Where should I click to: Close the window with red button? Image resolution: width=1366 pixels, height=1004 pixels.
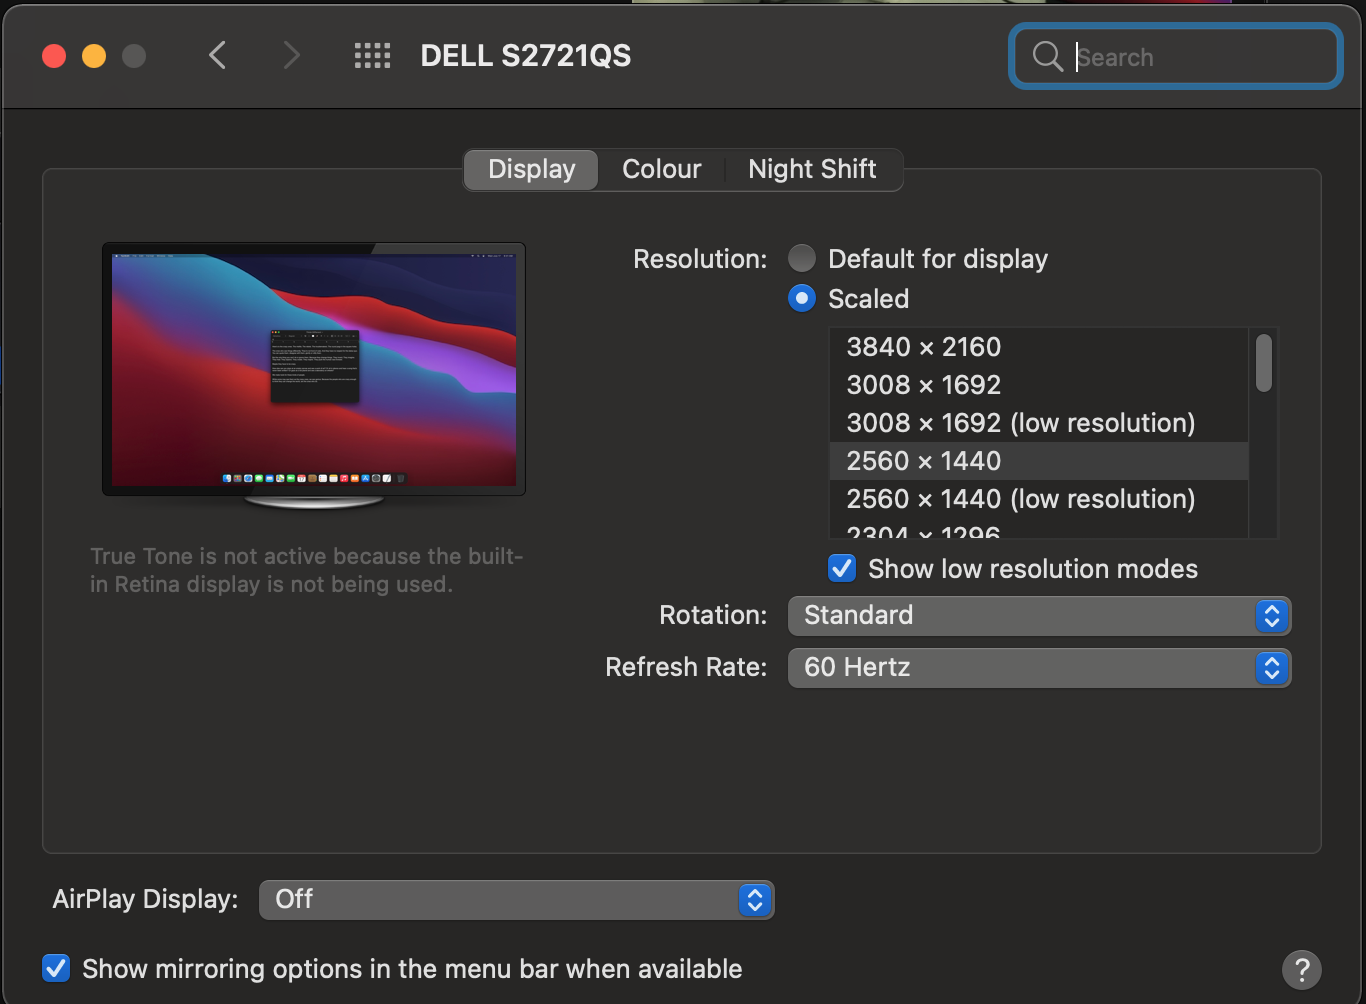point(54,56)
